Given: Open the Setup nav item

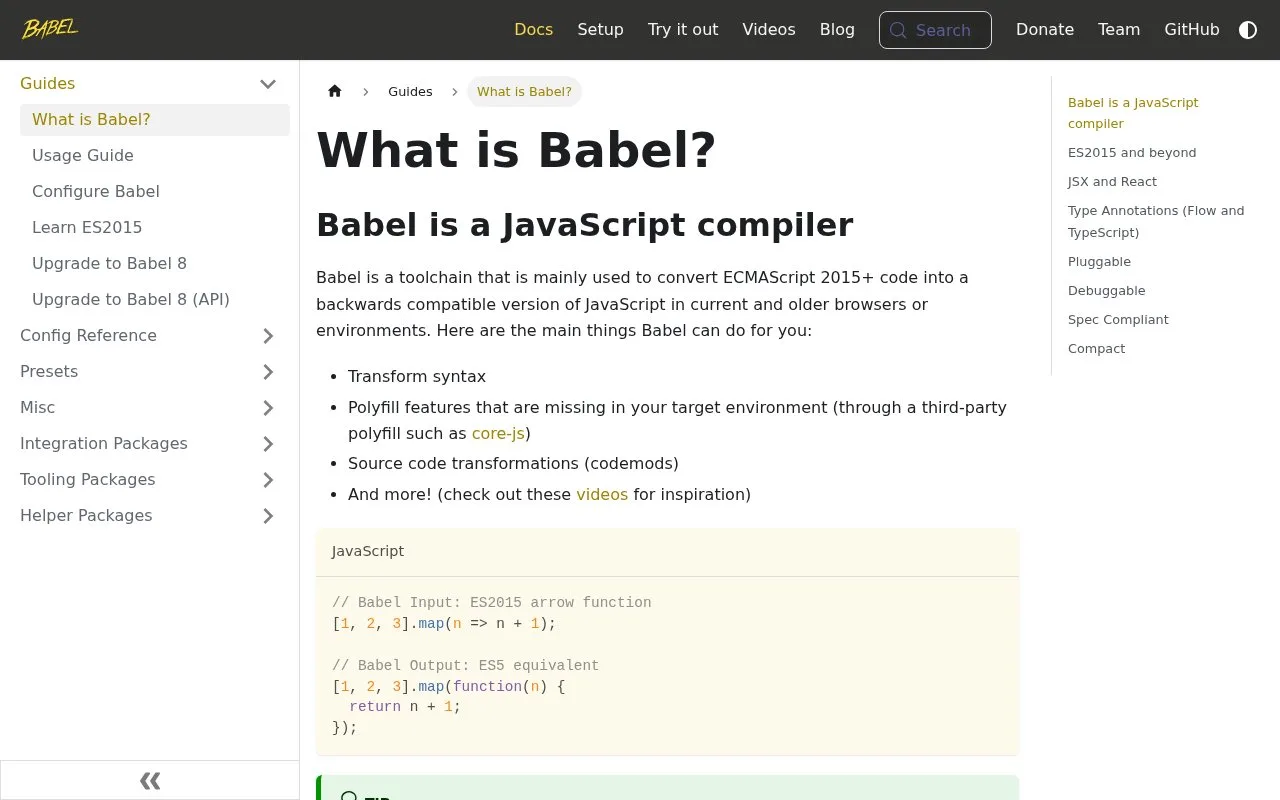Looking at the screenshot, I should [600, 30].
